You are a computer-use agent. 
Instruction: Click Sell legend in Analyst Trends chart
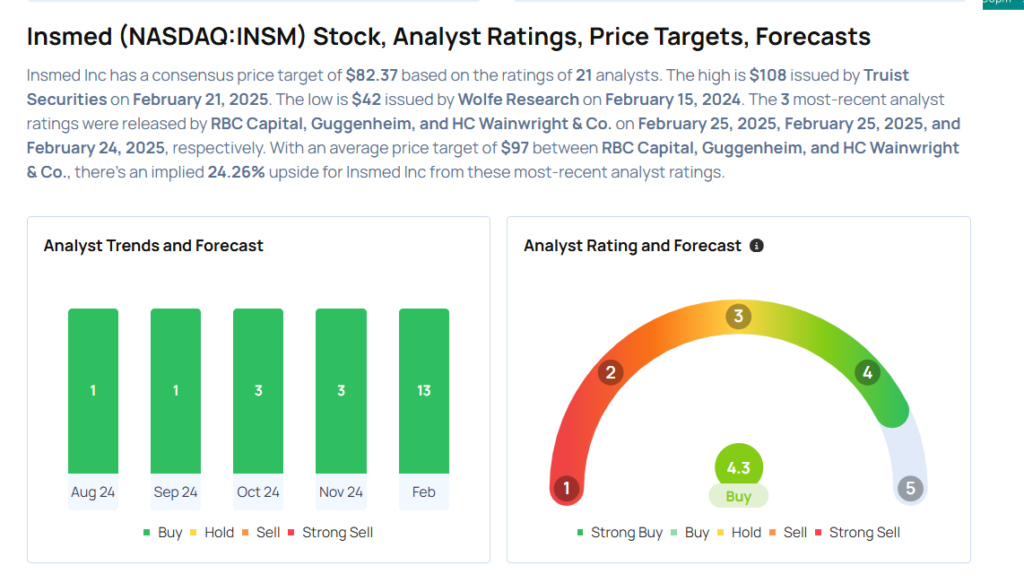click(260, 533)
